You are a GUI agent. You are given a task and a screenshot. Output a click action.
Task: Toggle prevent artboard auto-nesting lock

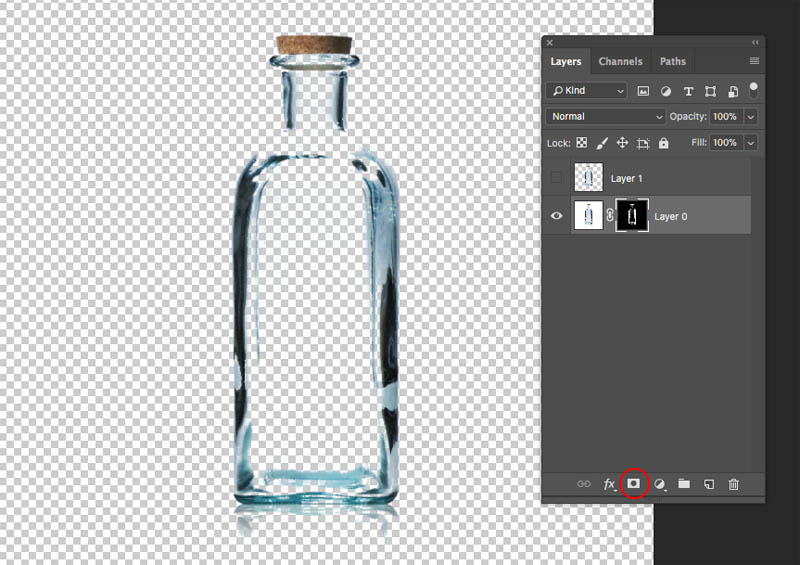tap(643, 143)
